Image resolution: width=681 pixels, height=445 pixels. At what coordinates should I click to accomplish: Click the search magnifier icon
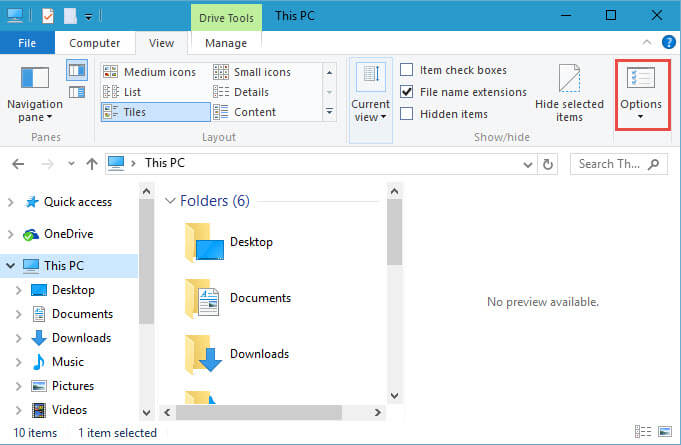[654, 164]
